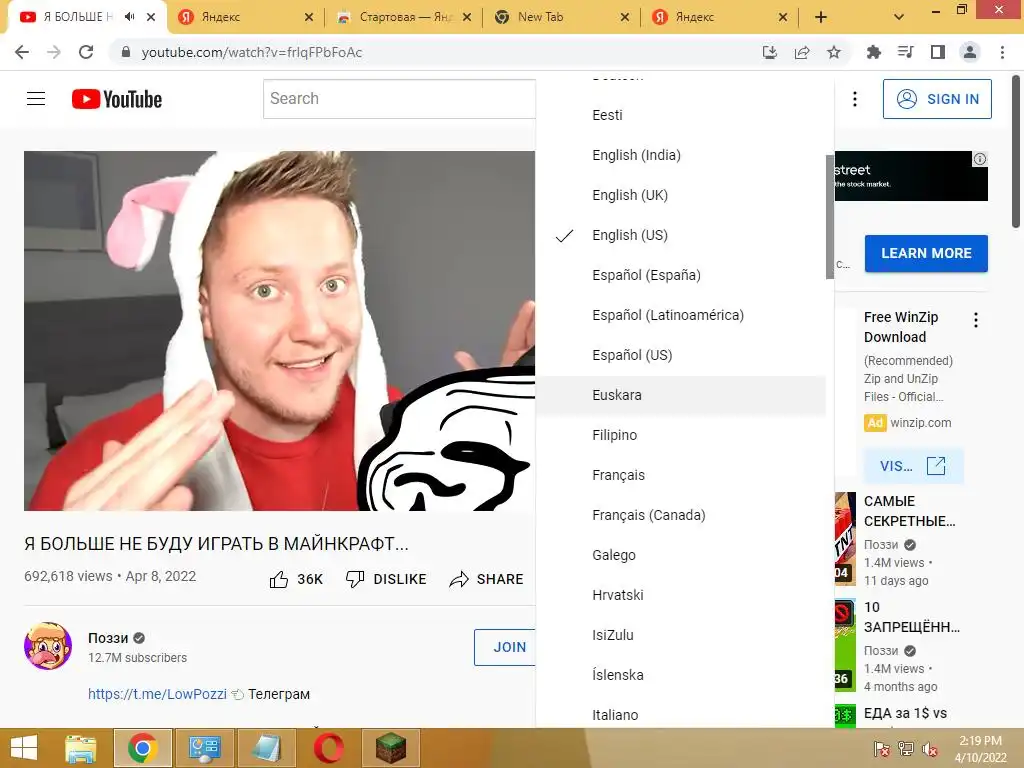1024x768 pixels.
Task: Select Hrvatski language
Action: pos(680,595)
